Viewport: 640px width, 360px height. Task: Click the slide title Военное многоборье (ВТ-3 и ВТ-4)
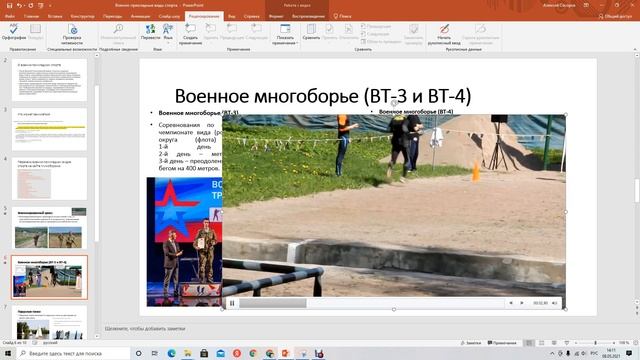pyautogui.click(x=323, y=96)
